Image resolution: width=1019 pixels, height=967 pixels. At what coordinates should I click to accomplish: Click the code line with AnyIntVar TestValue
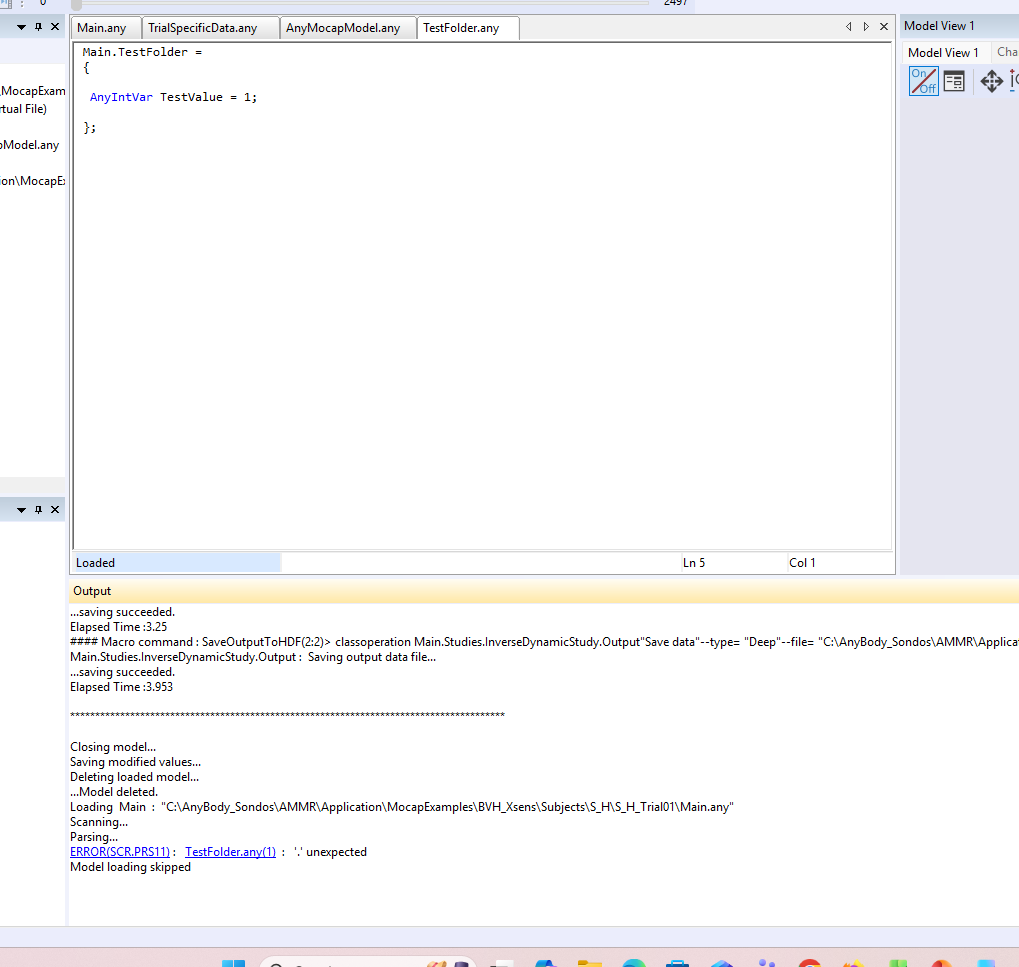(173, 97)
